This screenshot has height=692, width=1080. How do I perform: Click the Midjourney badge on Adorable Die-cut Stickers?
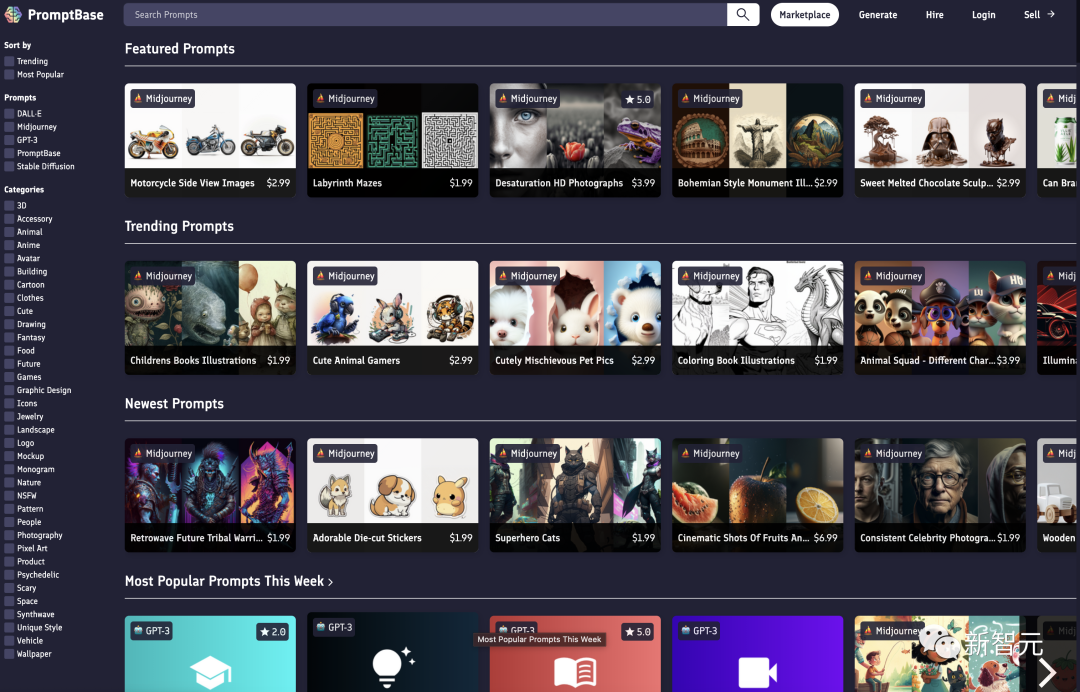[345, 453]
